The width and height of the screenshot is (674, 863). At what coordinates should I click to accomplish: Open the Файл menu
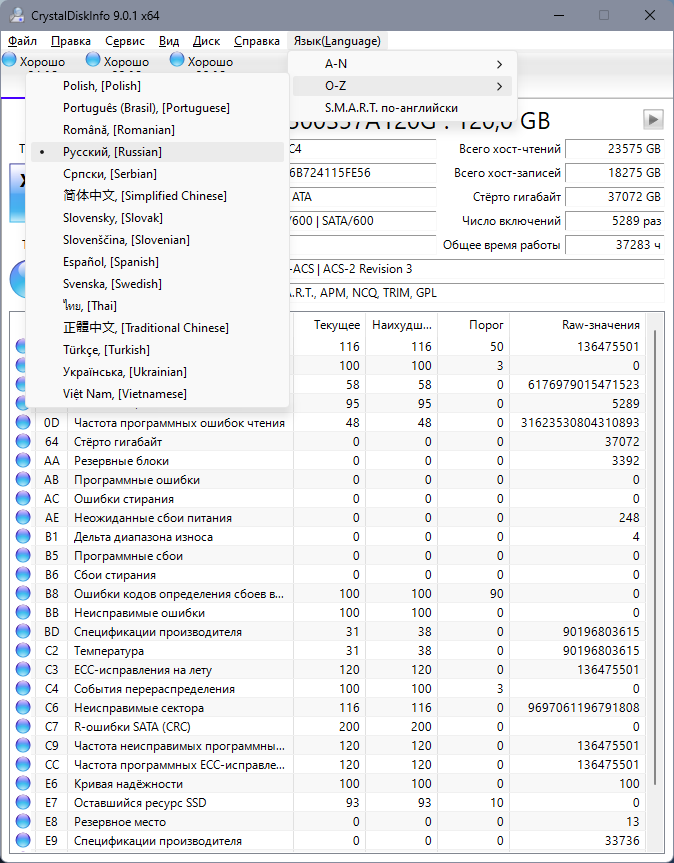click(x=23, y=41)
